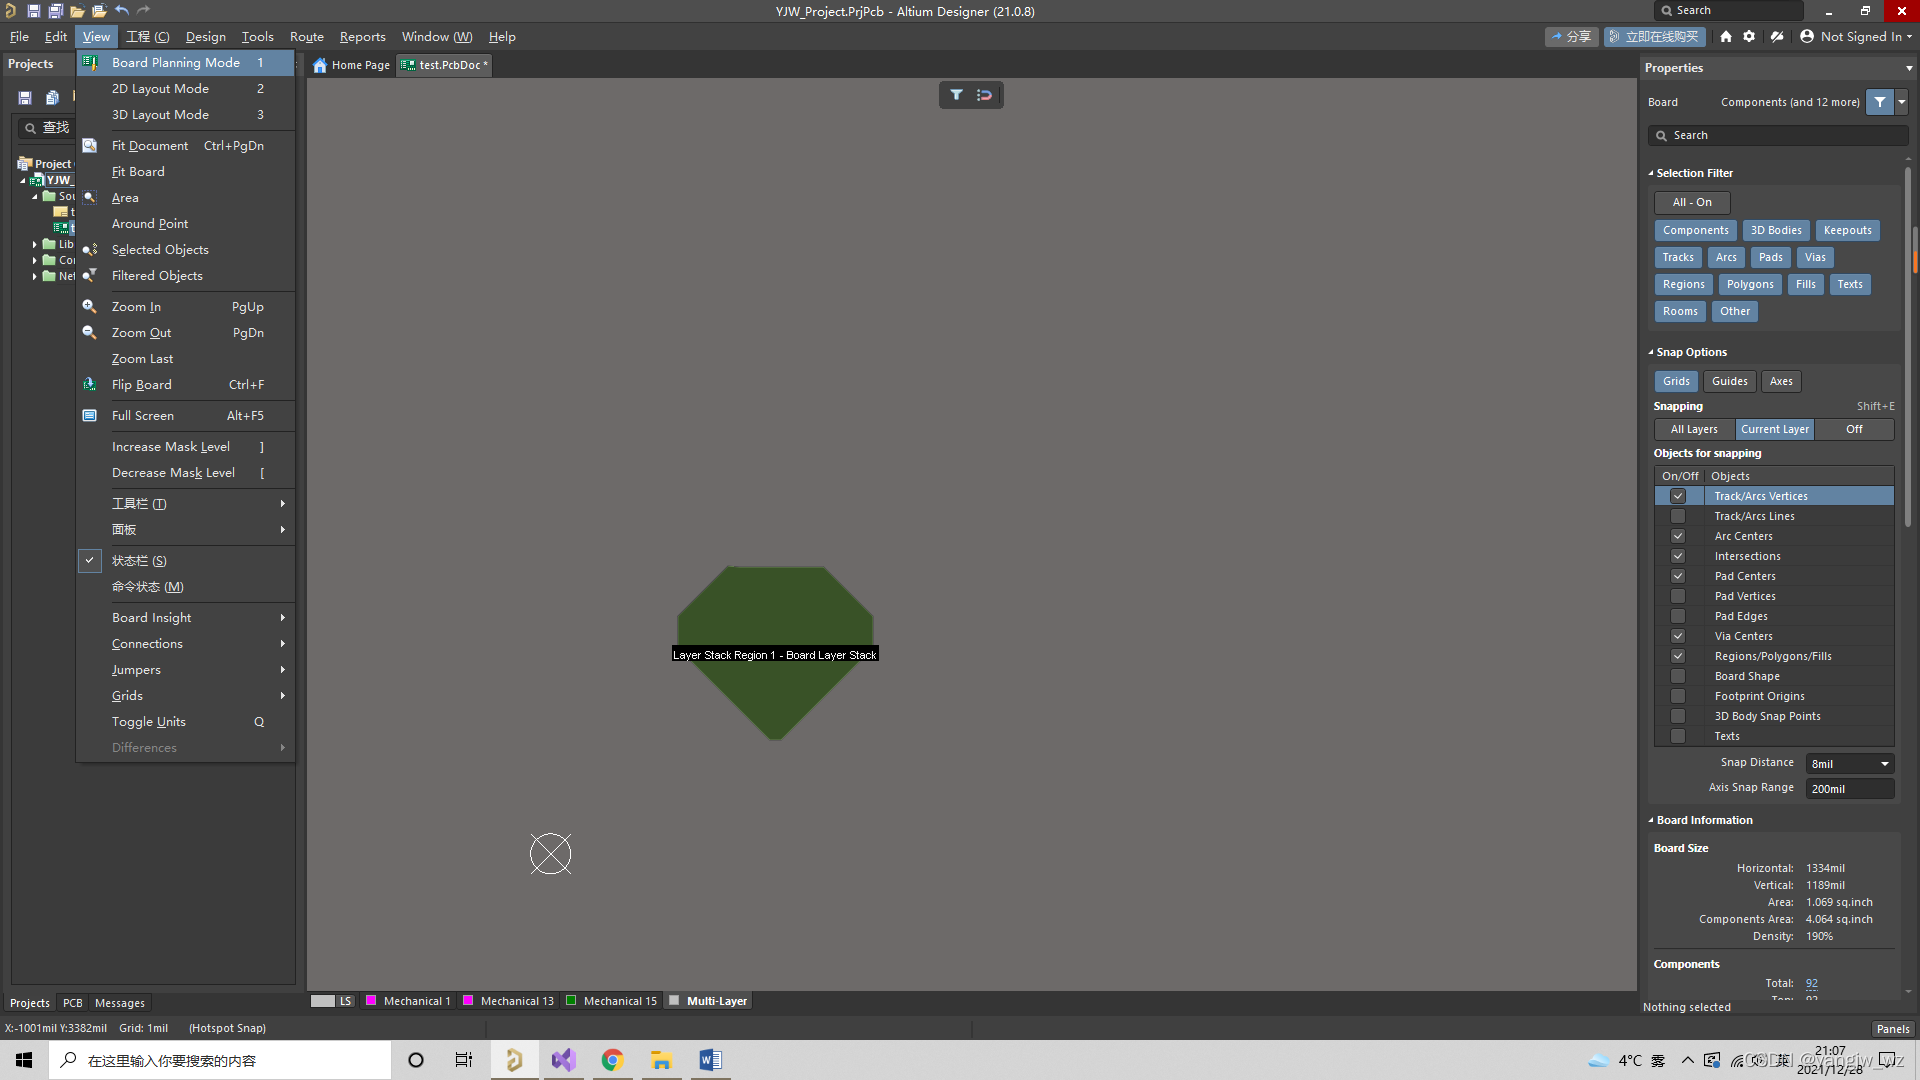Screen dimensions: 1920x1080
Task: Check the Pad Edges snapping checkbox
Action: [1678, 617]
